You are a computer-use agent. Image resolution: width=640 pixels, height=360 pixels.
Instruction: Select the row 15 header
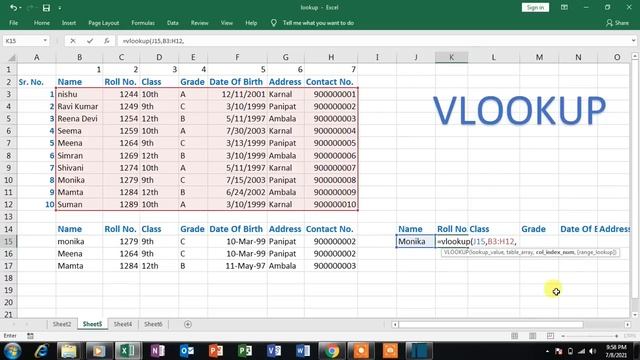click(8, 241)
